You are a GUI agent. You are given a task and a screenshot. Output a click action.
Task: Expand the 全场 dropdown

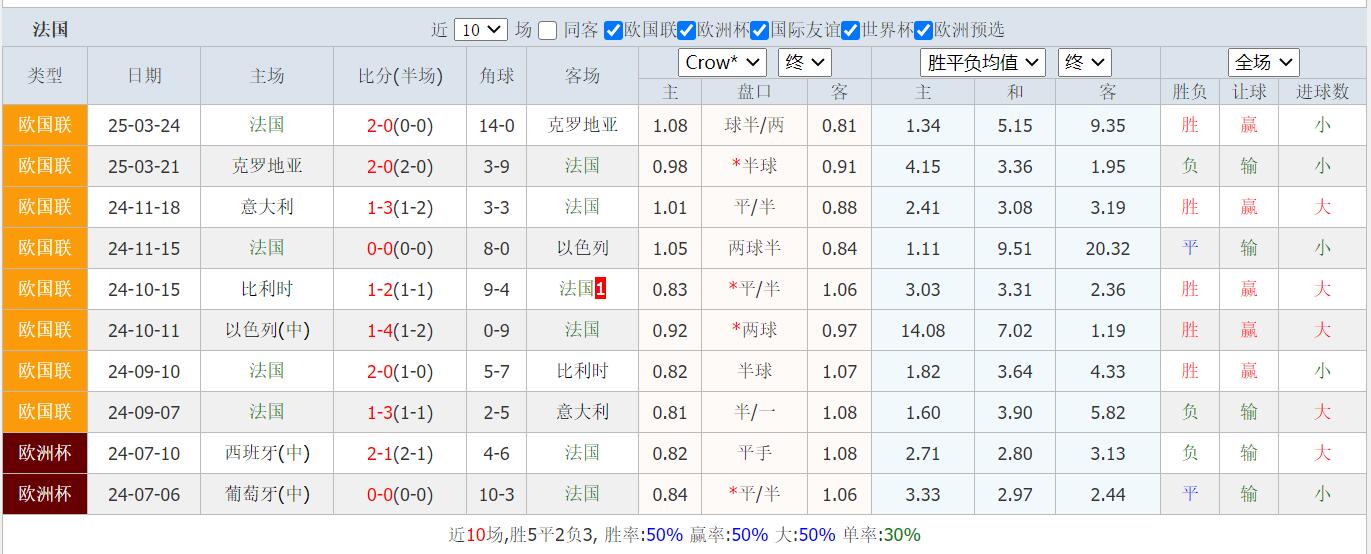click(1263, 62)
